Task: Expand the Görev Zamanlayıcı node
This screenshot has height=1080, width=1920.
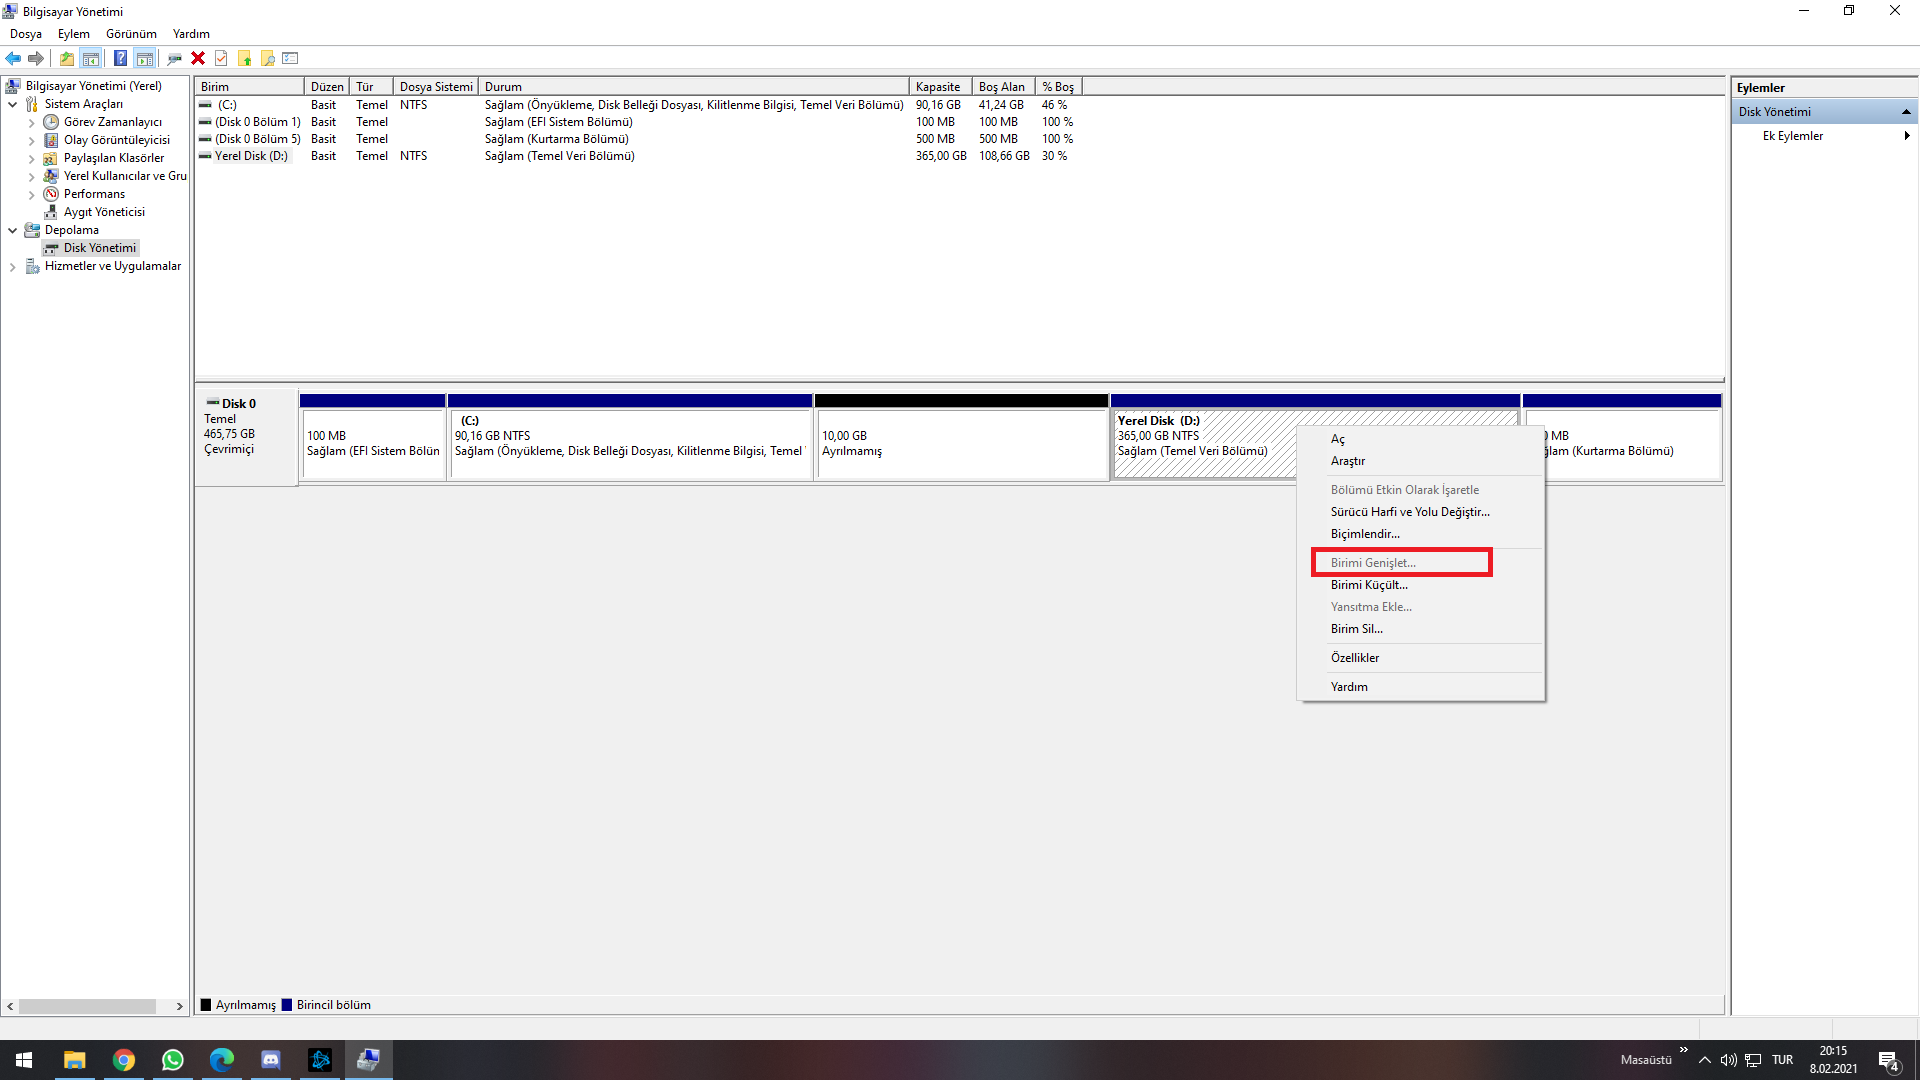Action: (31, 123)
